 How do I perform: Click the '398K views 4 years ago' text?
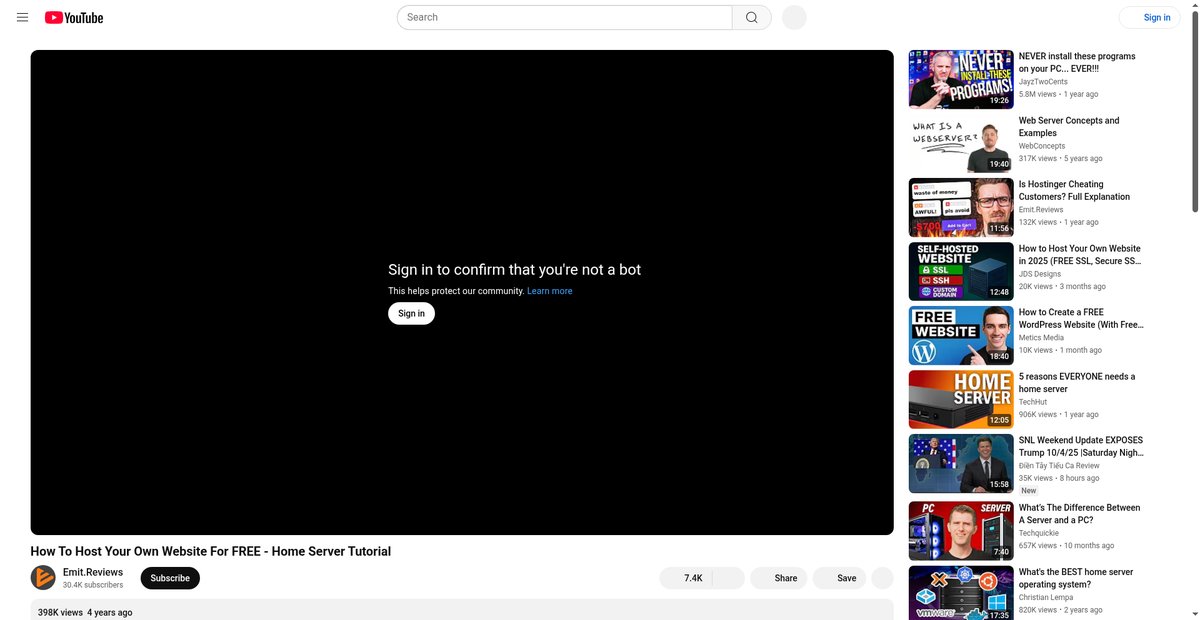pos(85,612)
